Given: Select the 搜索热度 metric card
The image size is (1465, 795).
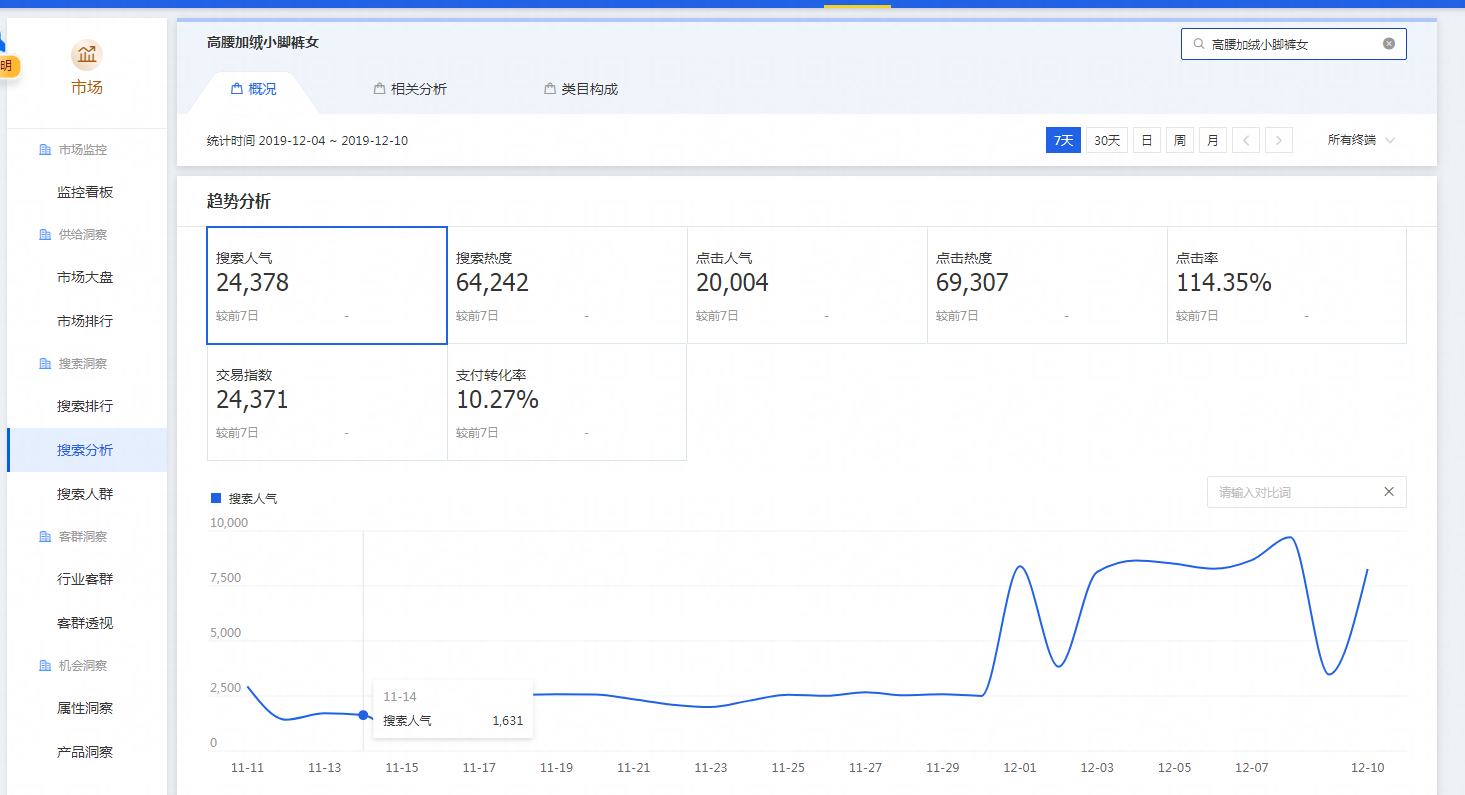Looking at the screenshot, I should [x=567, y=286].
